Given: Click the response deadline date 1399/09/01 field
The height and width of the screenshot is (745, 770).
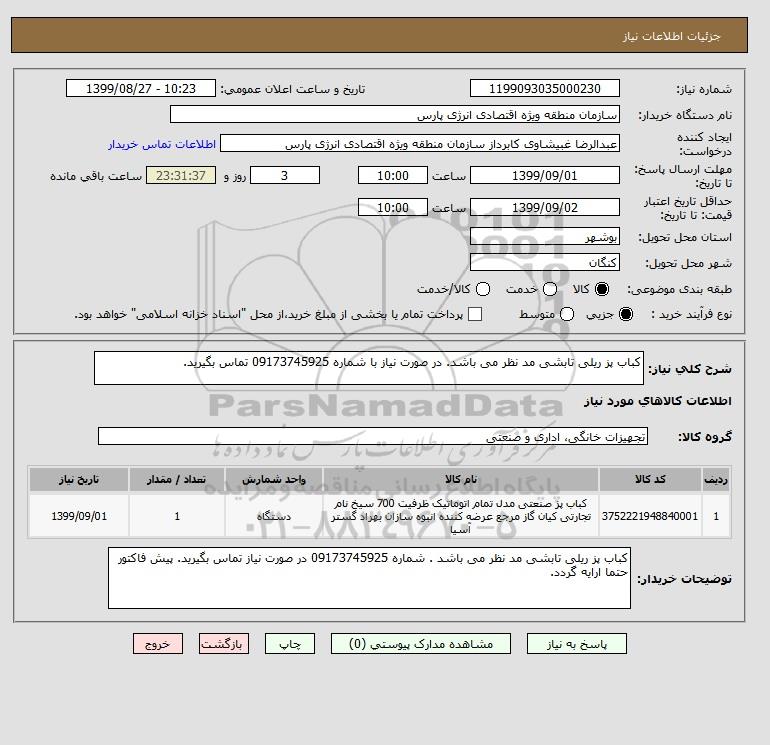Looking at the screenshot, I should pos(545,175).
